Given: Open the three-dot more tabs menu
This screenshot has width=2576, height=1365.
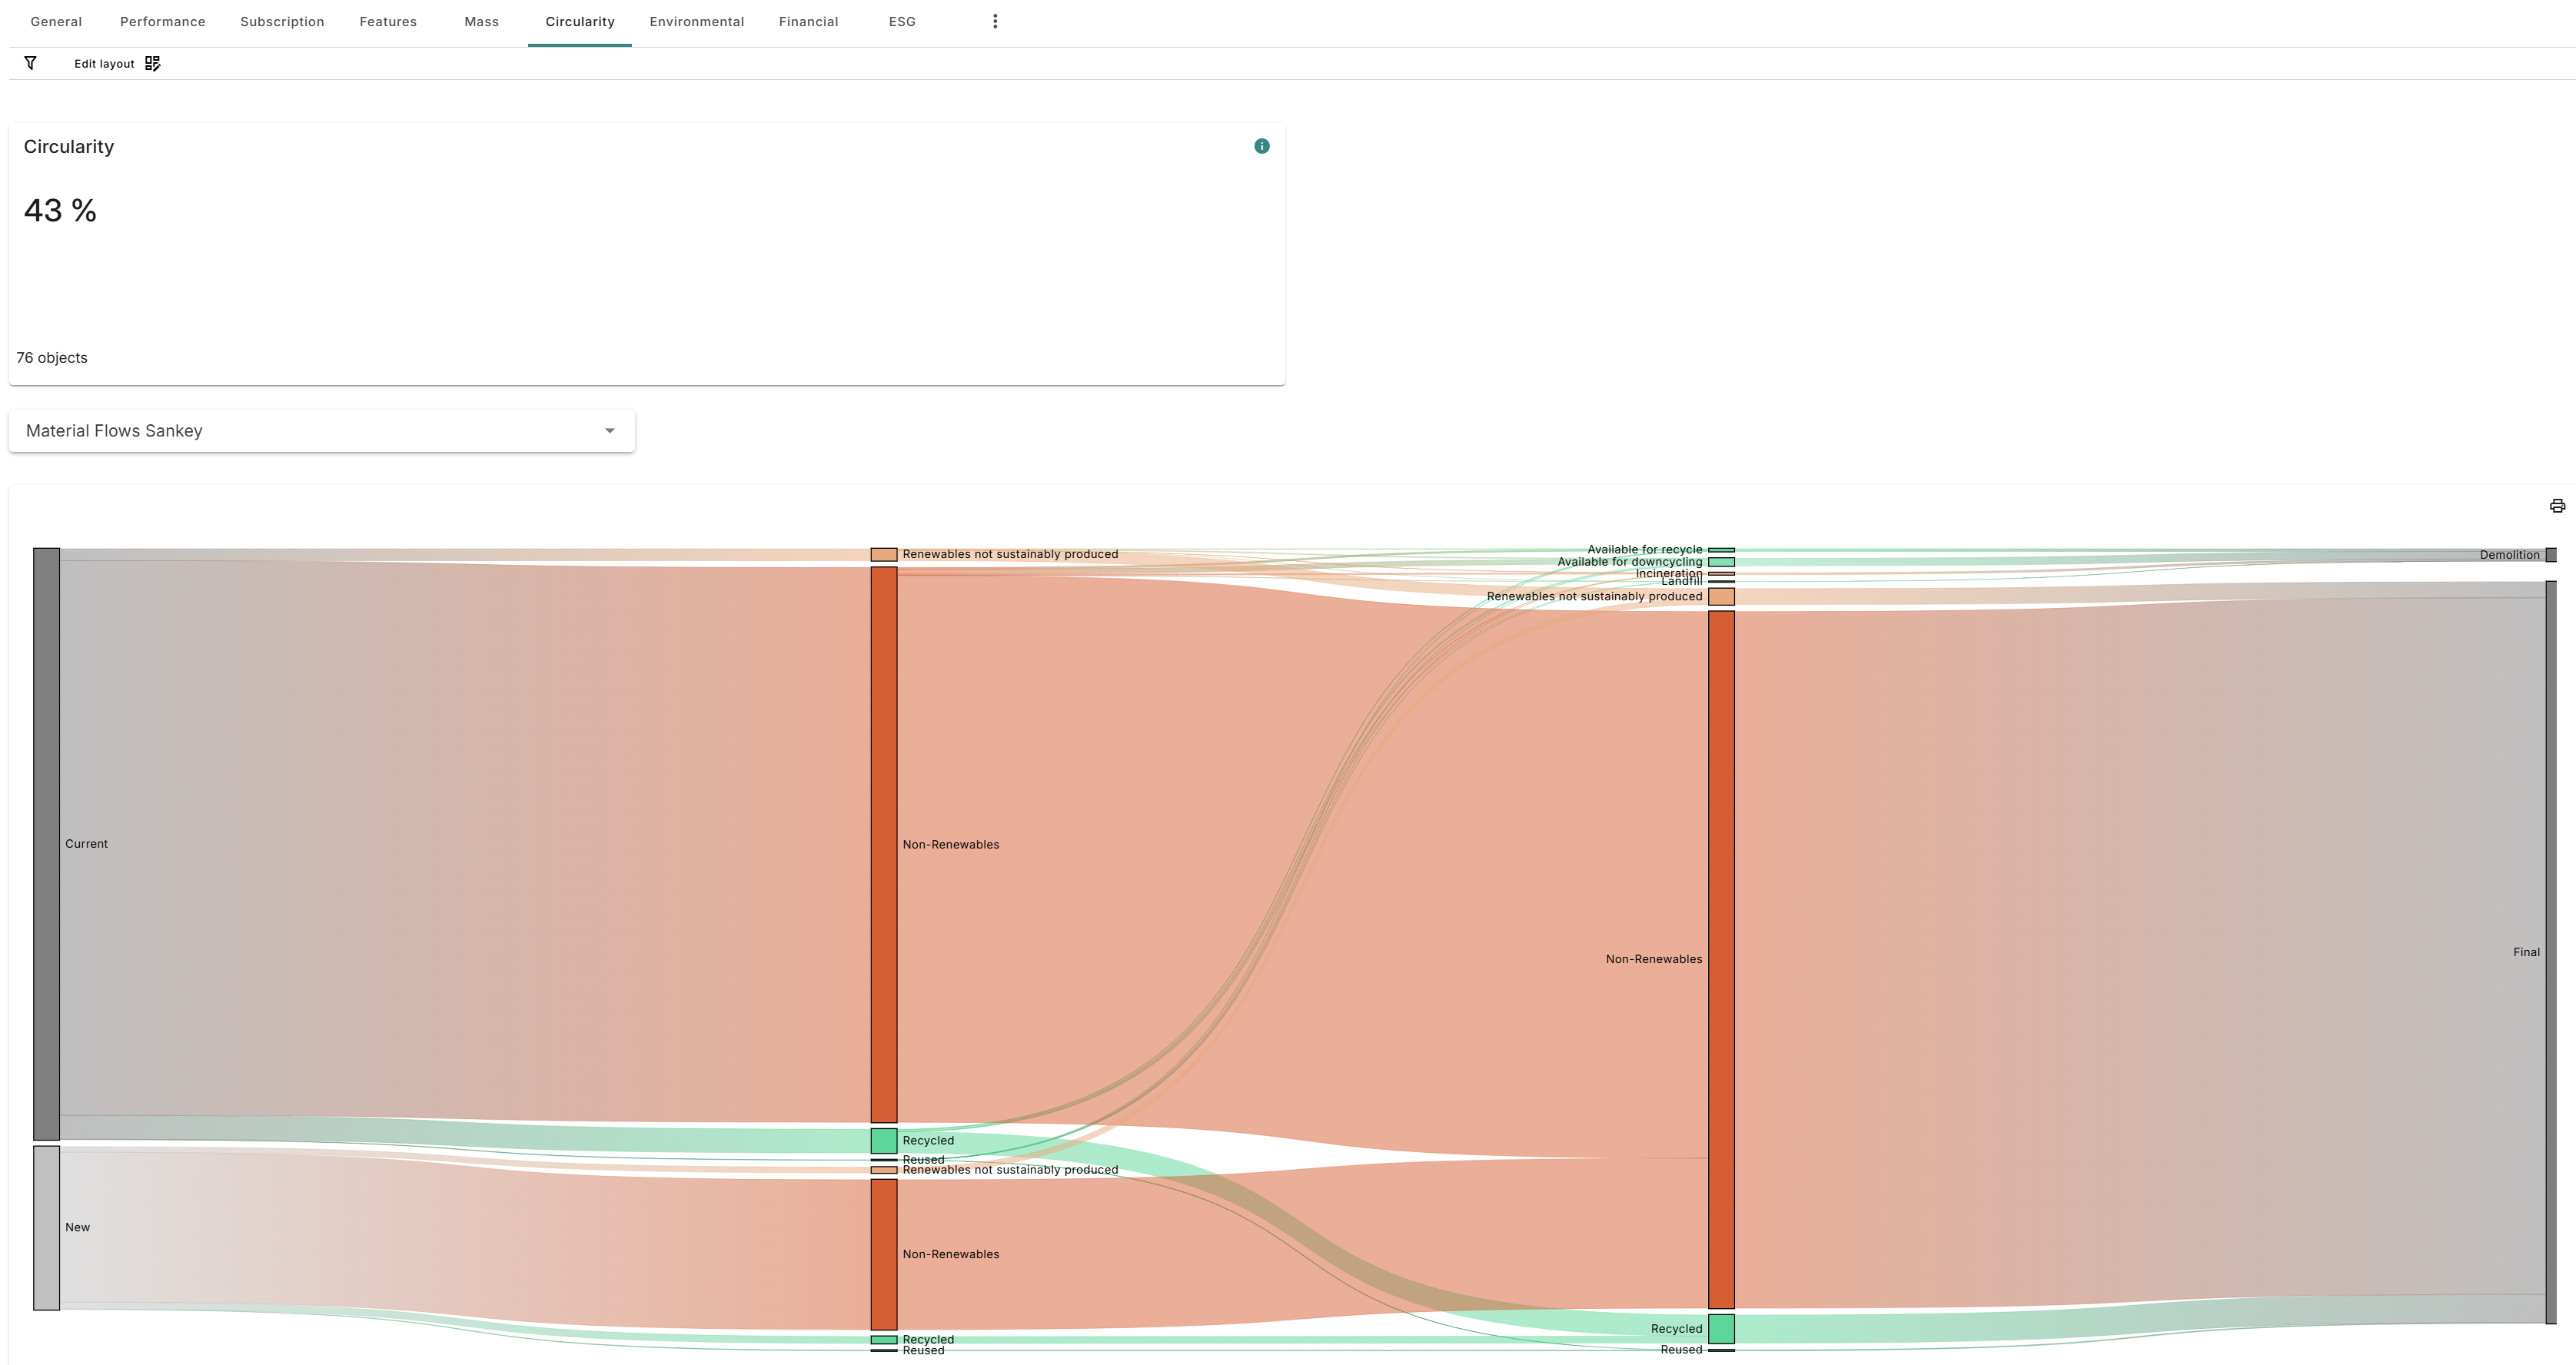Looking at the screenshot, I should click(995, 21).
